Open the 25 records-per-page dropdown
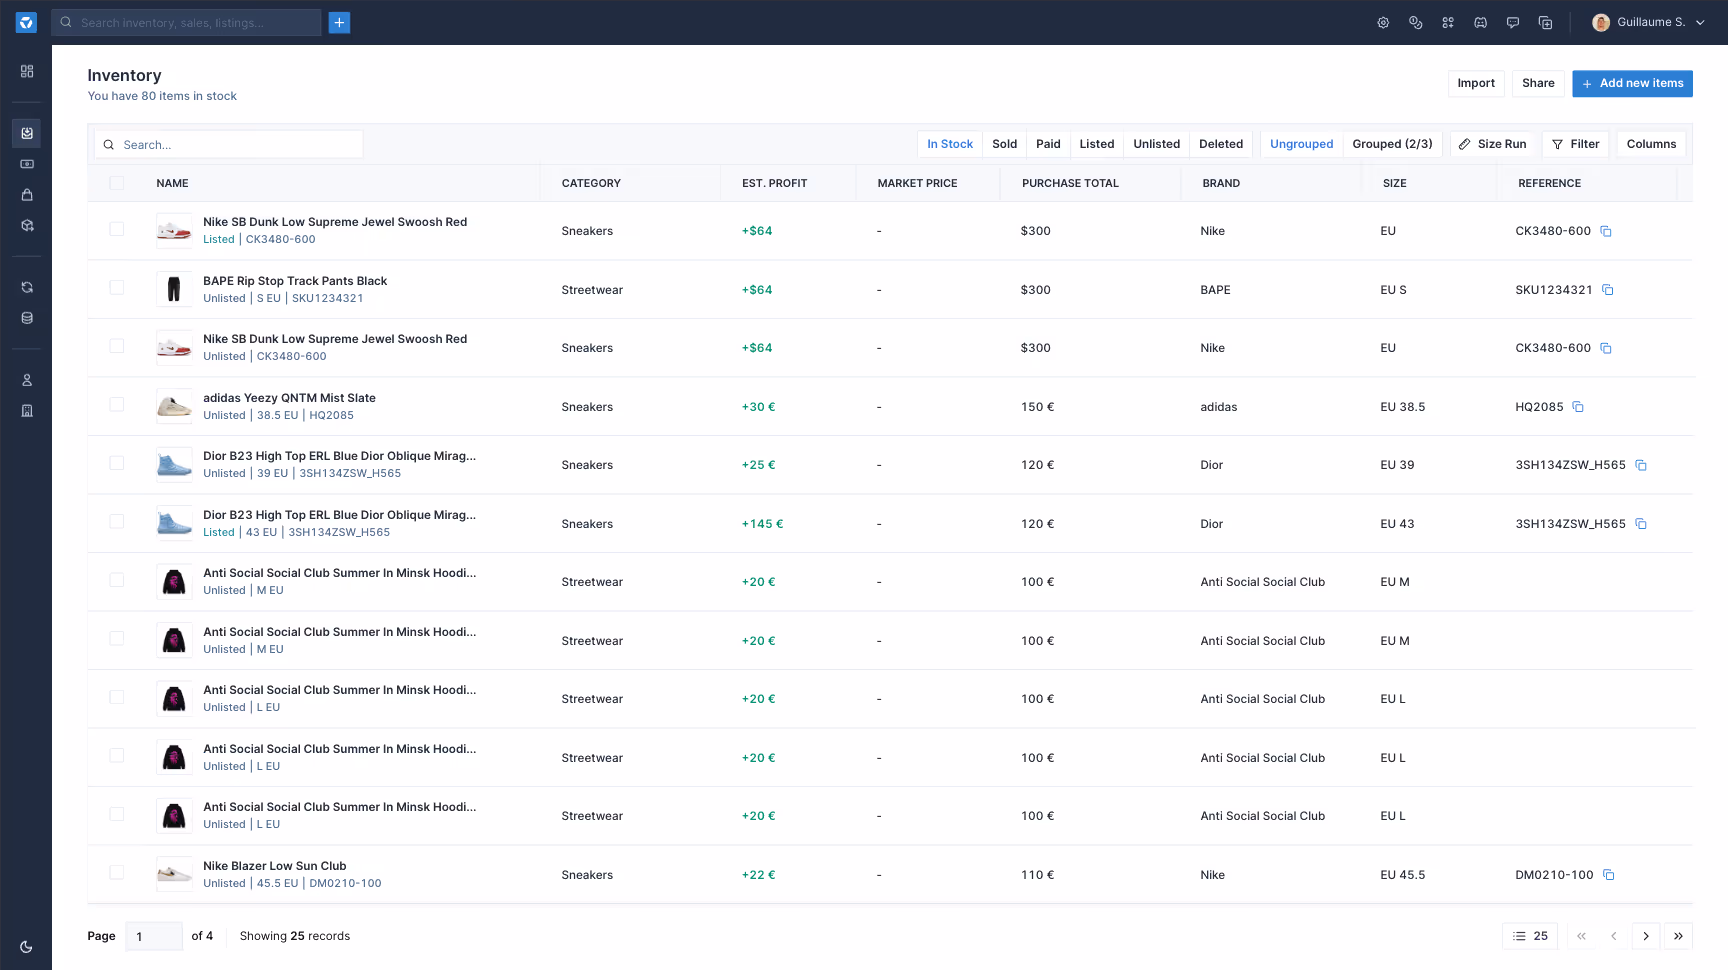 pos(1530,936)
